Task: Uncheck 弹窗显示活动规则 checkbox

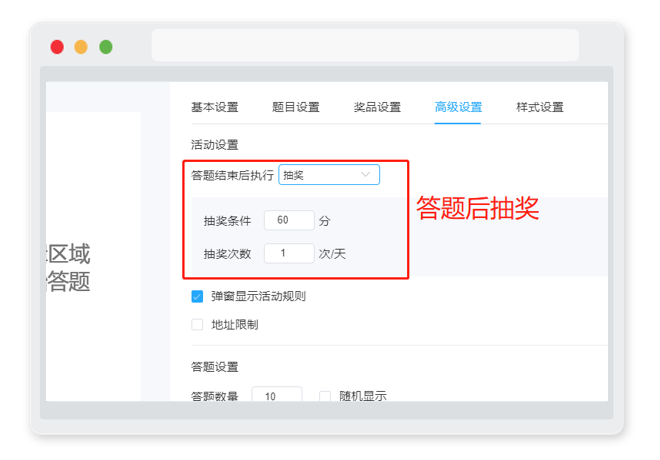Action: (197, 296)
